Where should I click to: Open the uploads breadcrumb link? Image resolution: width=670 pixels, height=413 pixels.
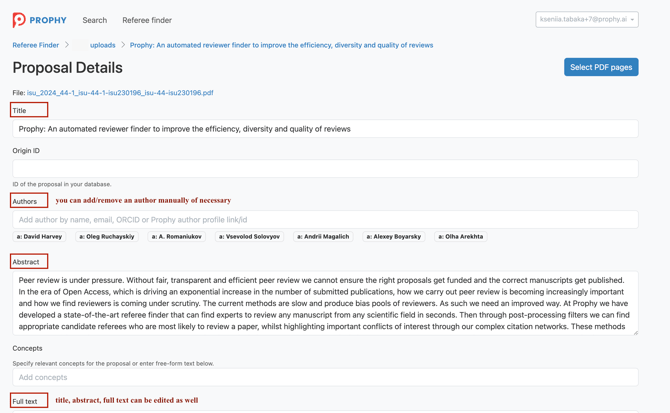click(103, 45)
